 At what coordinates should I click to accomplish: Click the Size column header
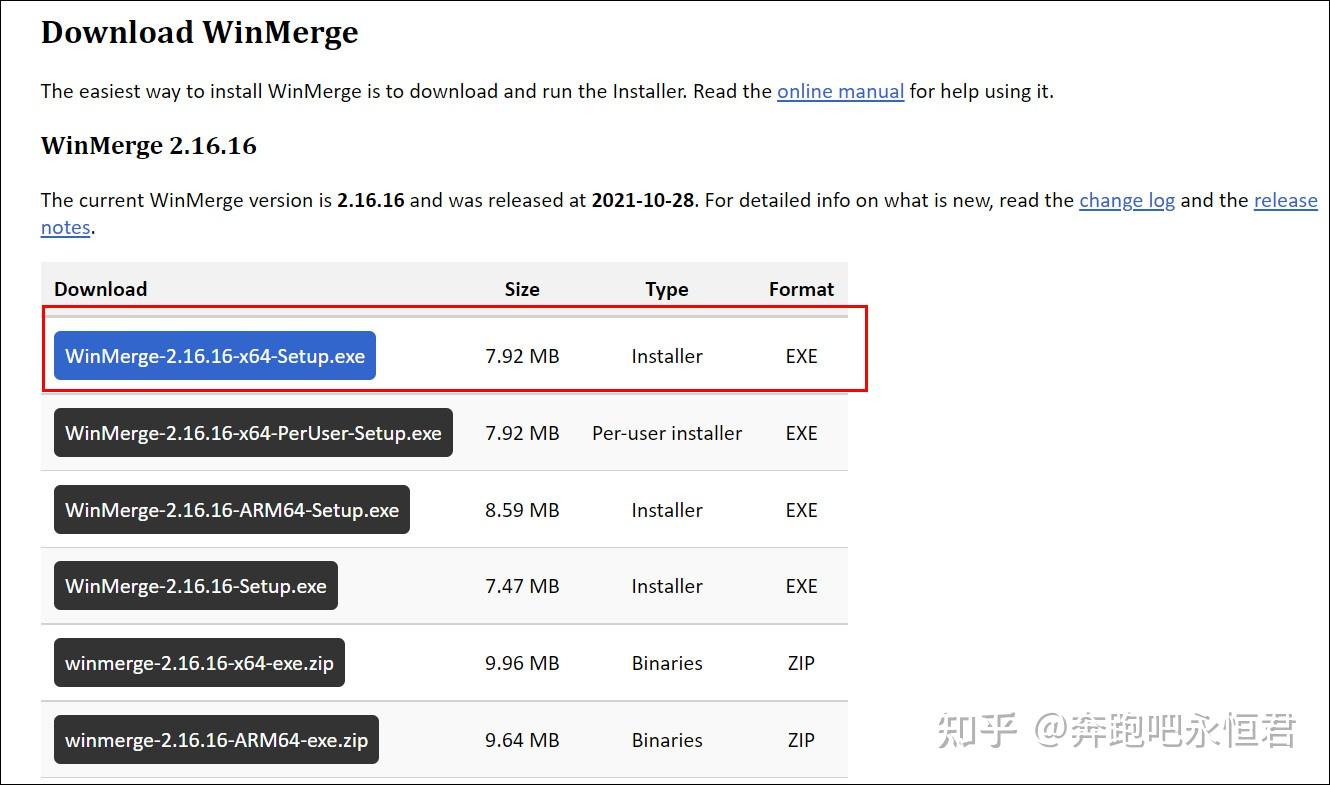pyautogui.click(x=522, y=289)
